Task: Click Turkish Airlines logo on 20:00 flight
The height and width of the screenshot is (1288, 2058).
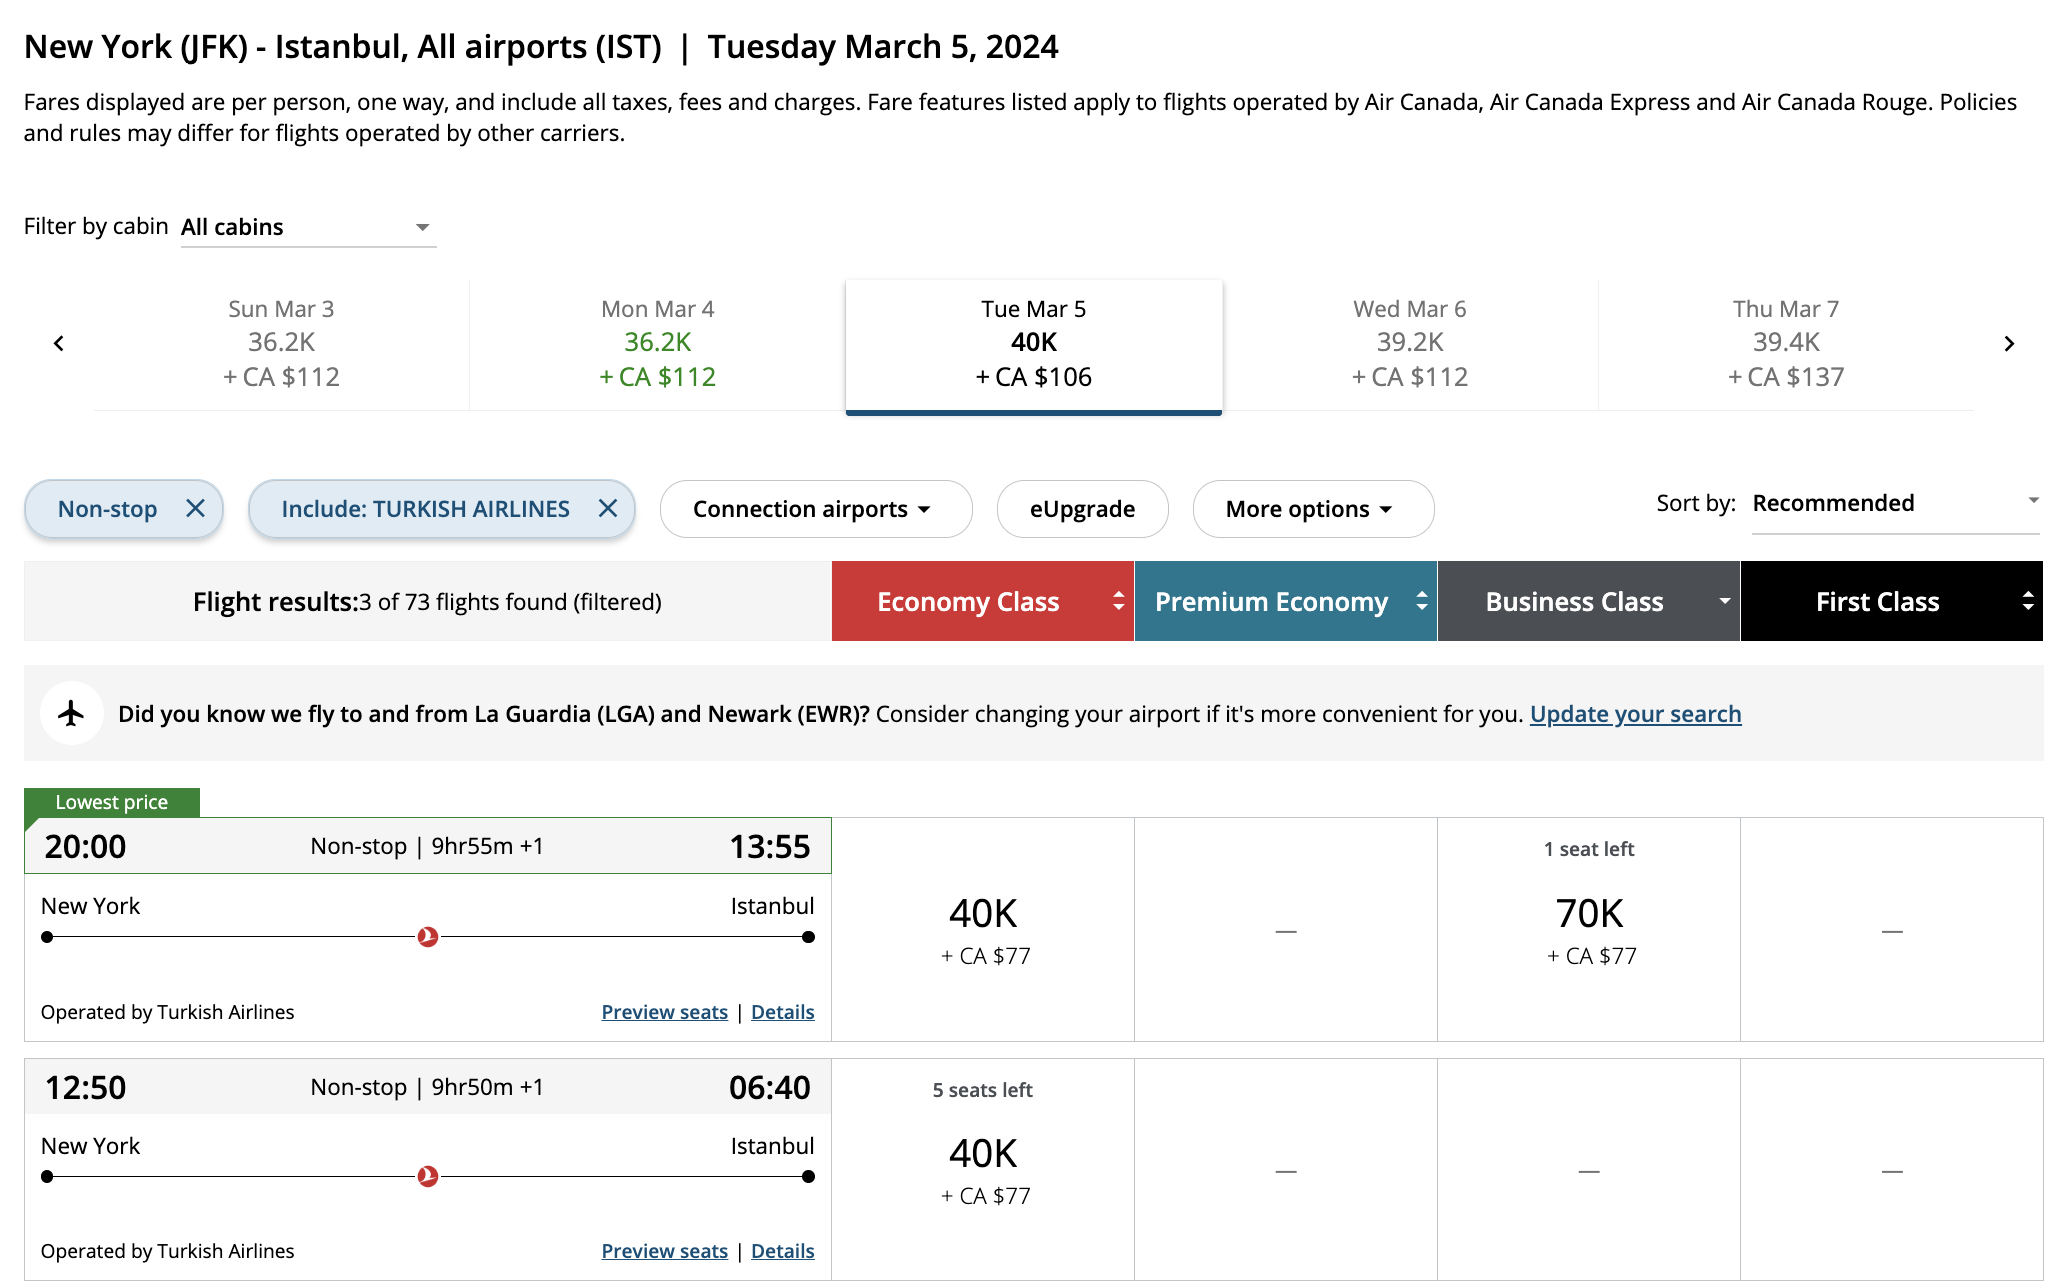Action: (428, 937)
